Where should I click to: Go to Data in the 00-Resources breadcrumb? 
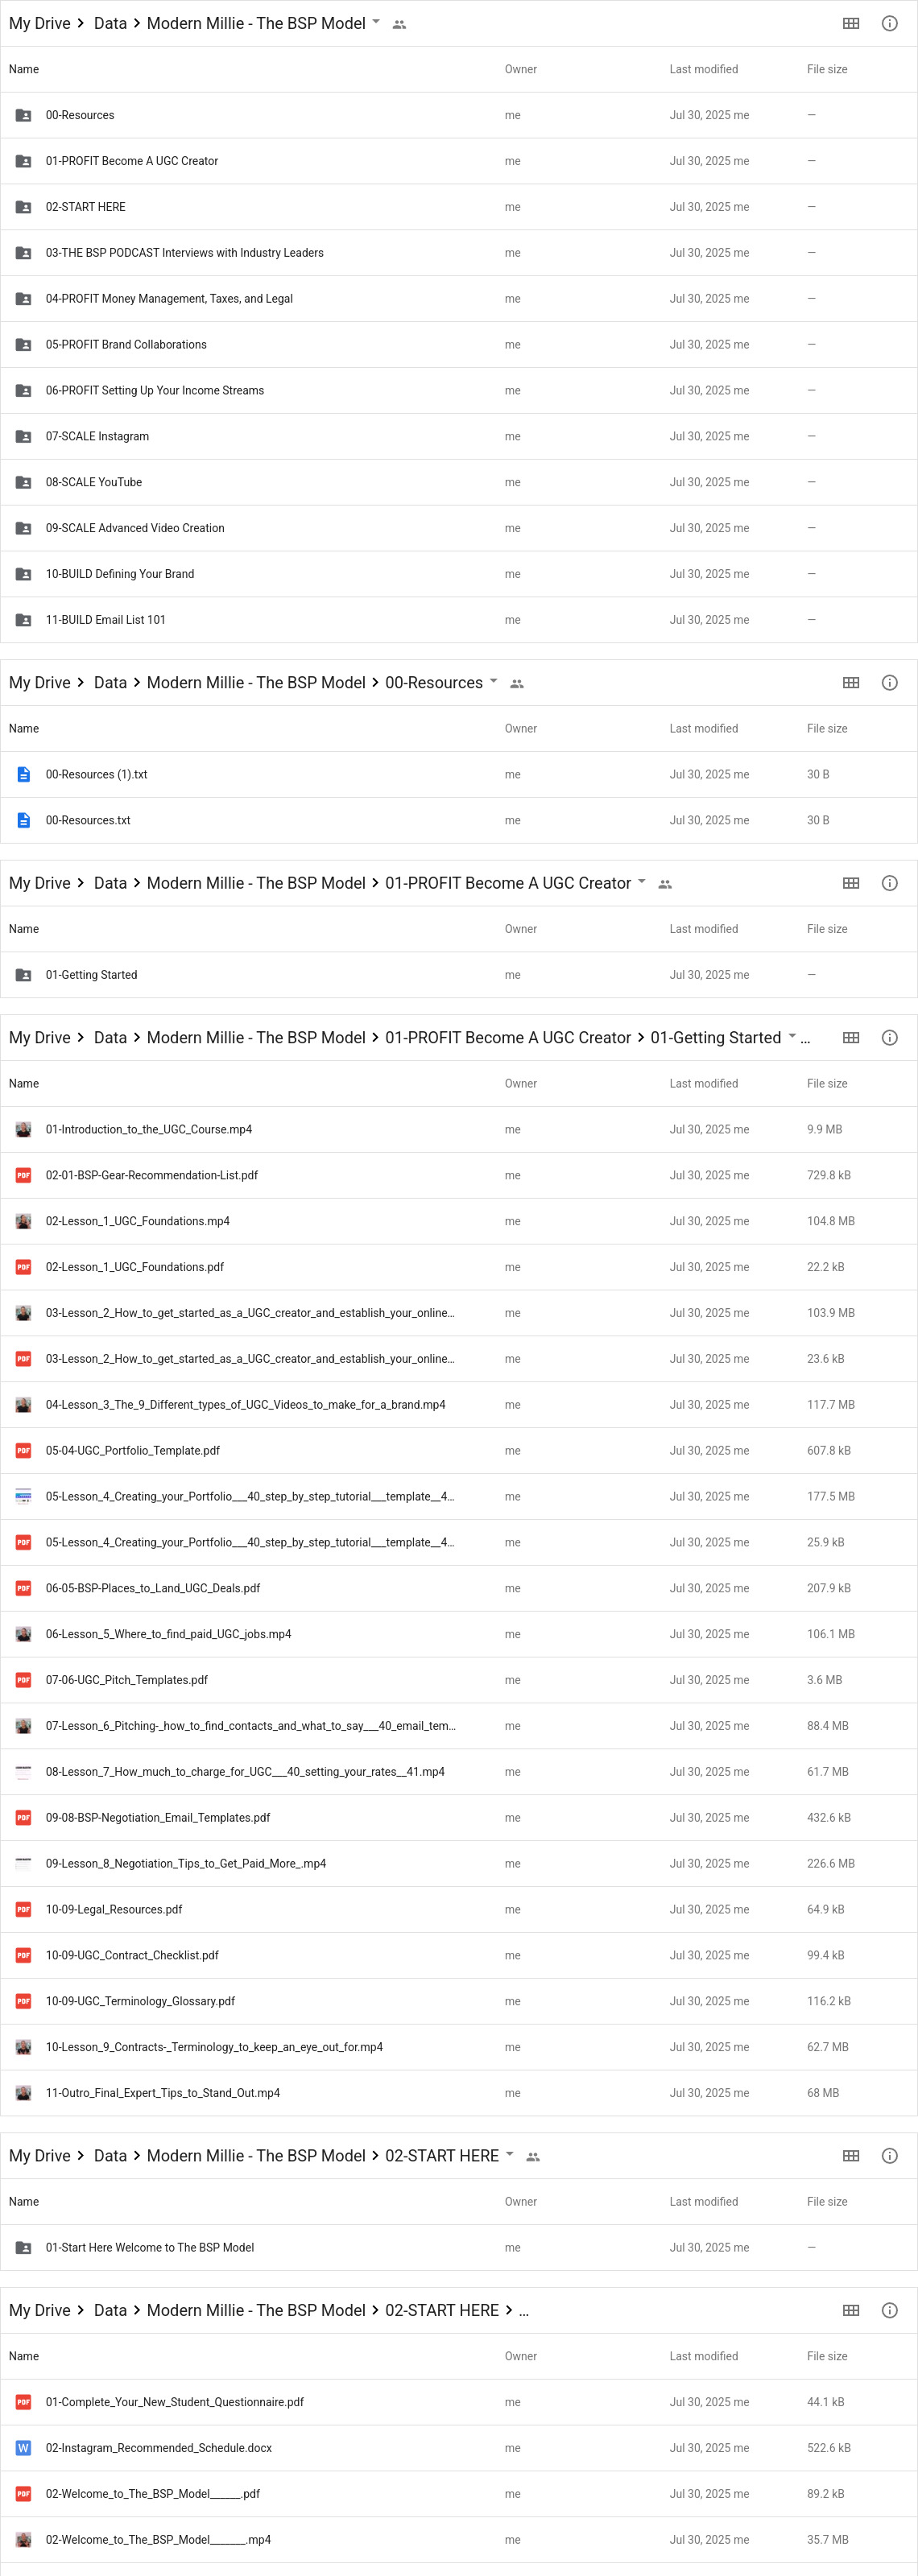(110, 683)
